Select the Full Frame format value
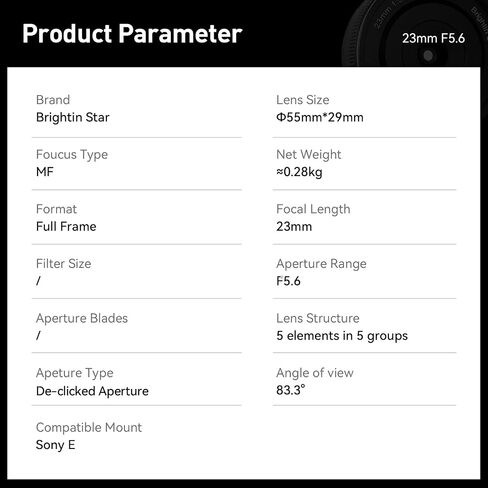Viewport: 488px width, 488px height. [66, 227]
